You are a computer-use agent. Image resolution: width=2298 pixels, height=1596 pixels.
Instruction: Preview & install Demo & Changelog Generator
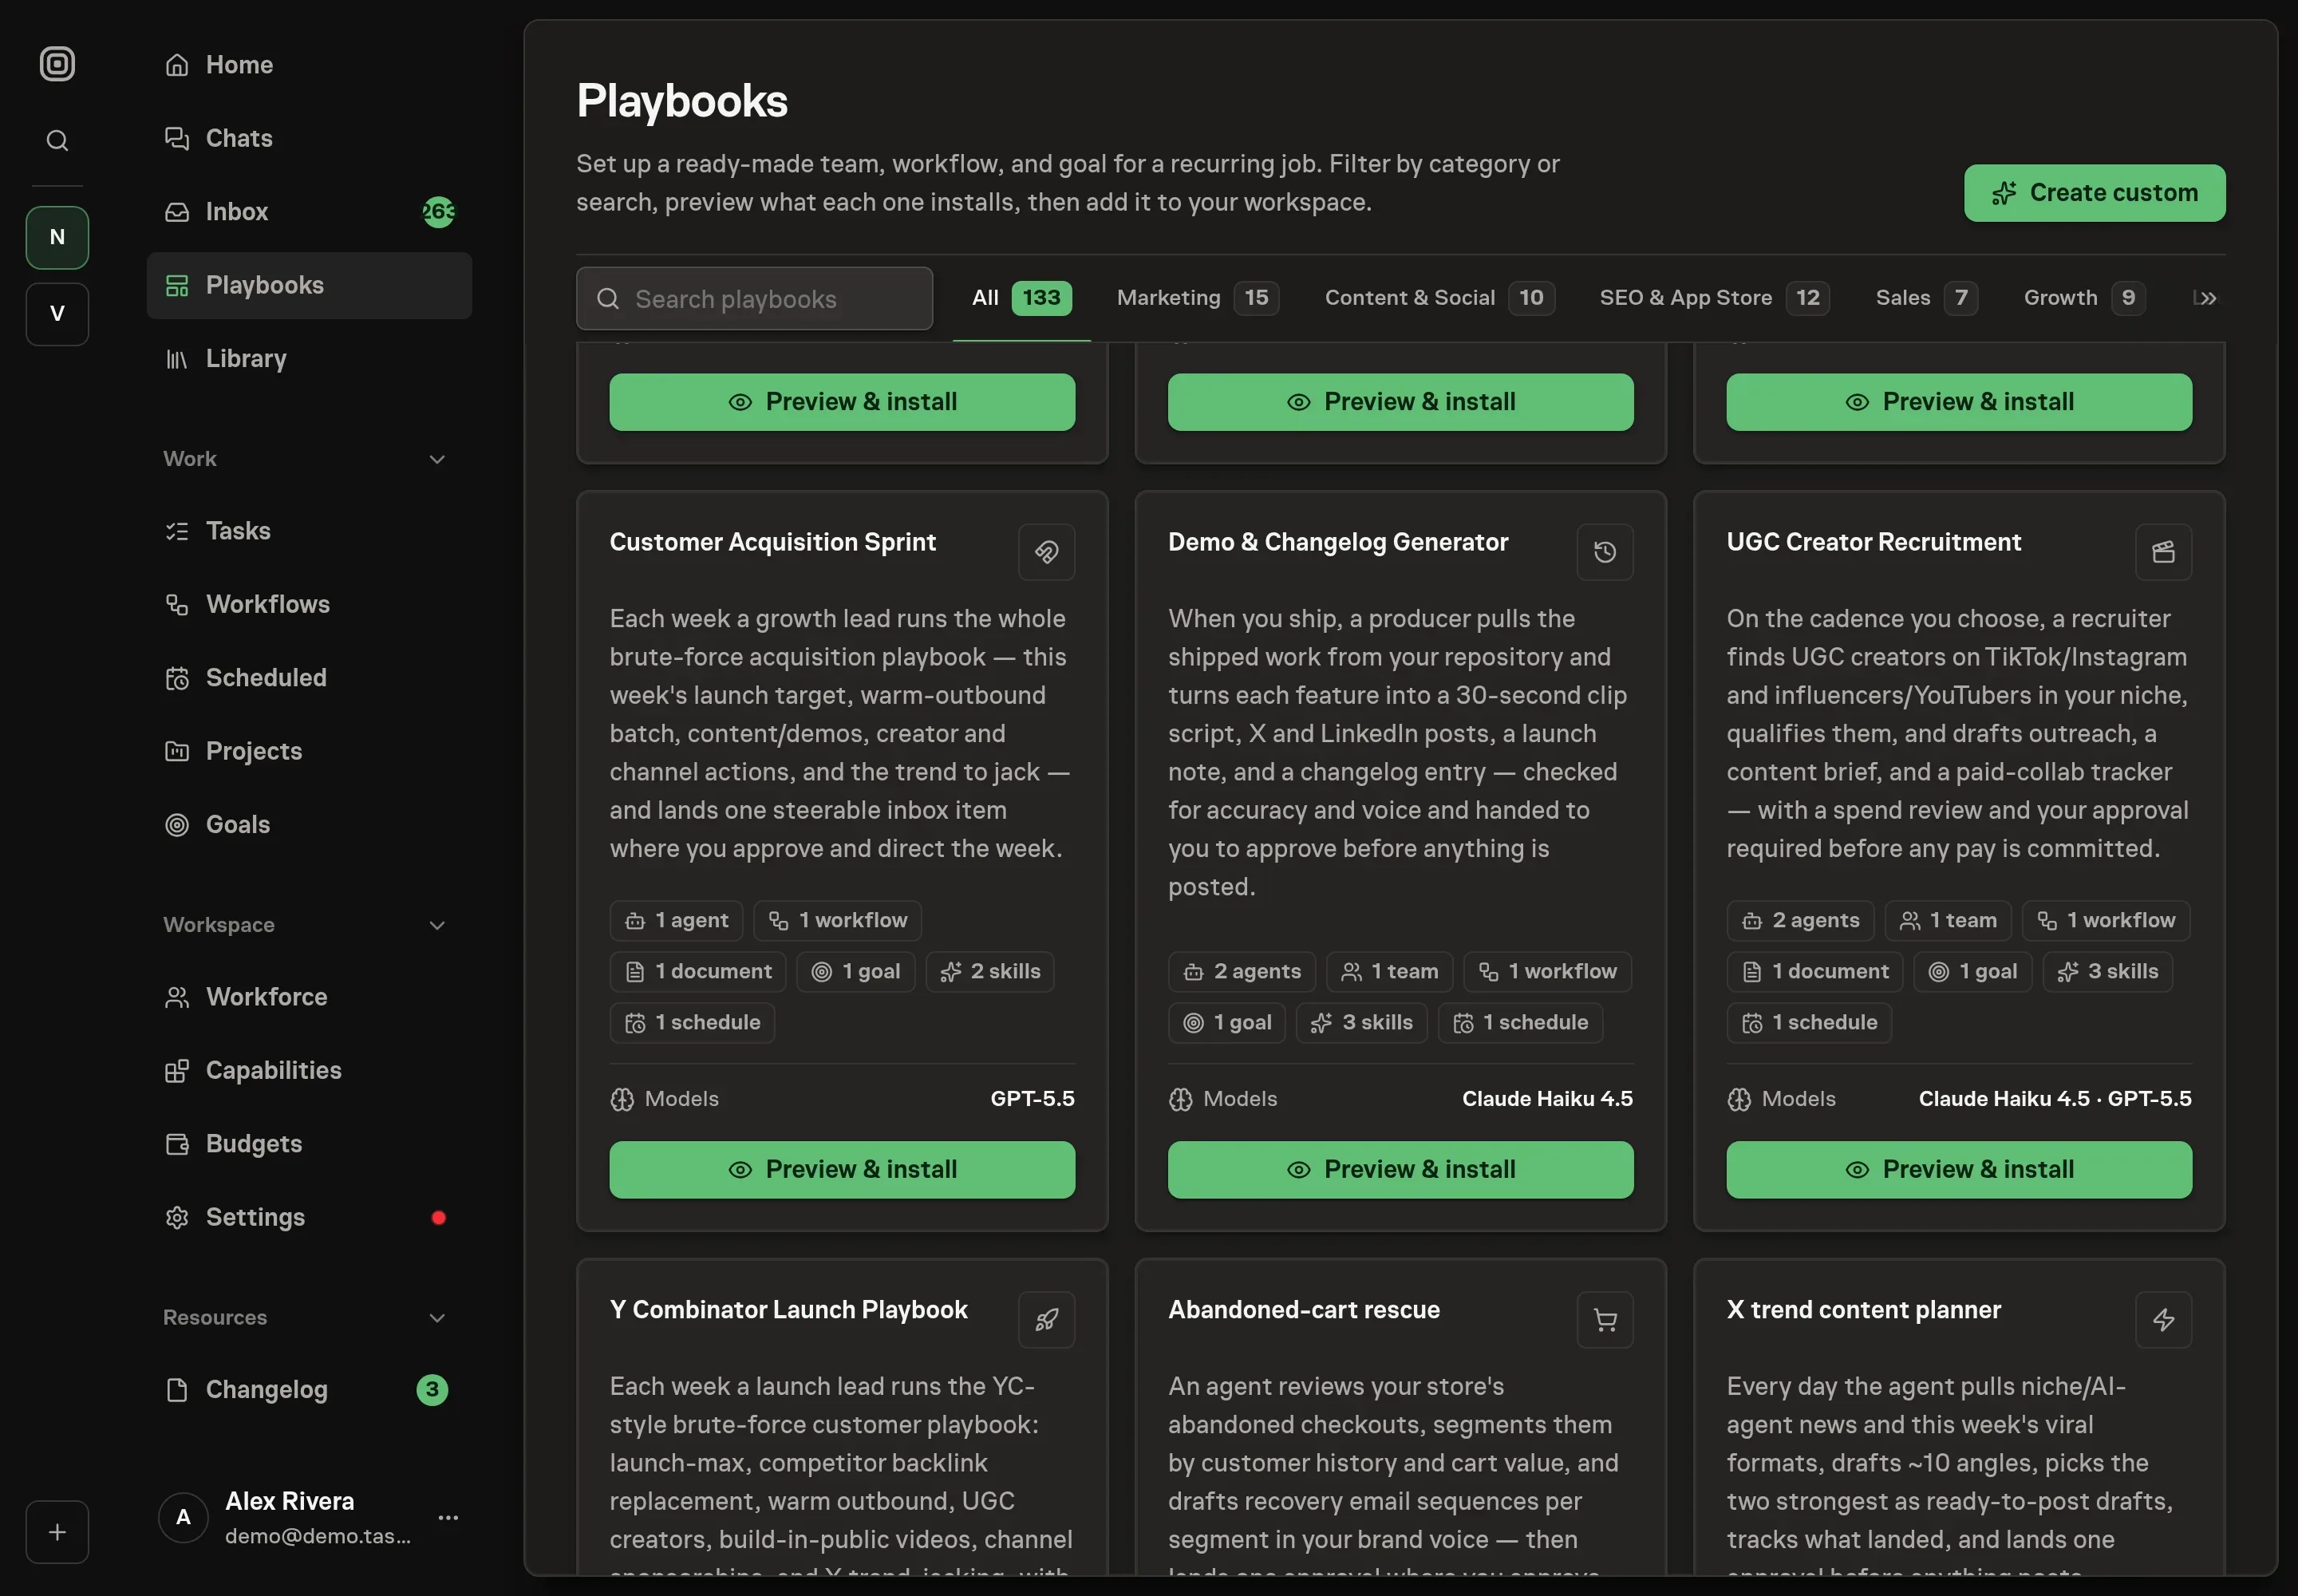coord(1400,1170)
